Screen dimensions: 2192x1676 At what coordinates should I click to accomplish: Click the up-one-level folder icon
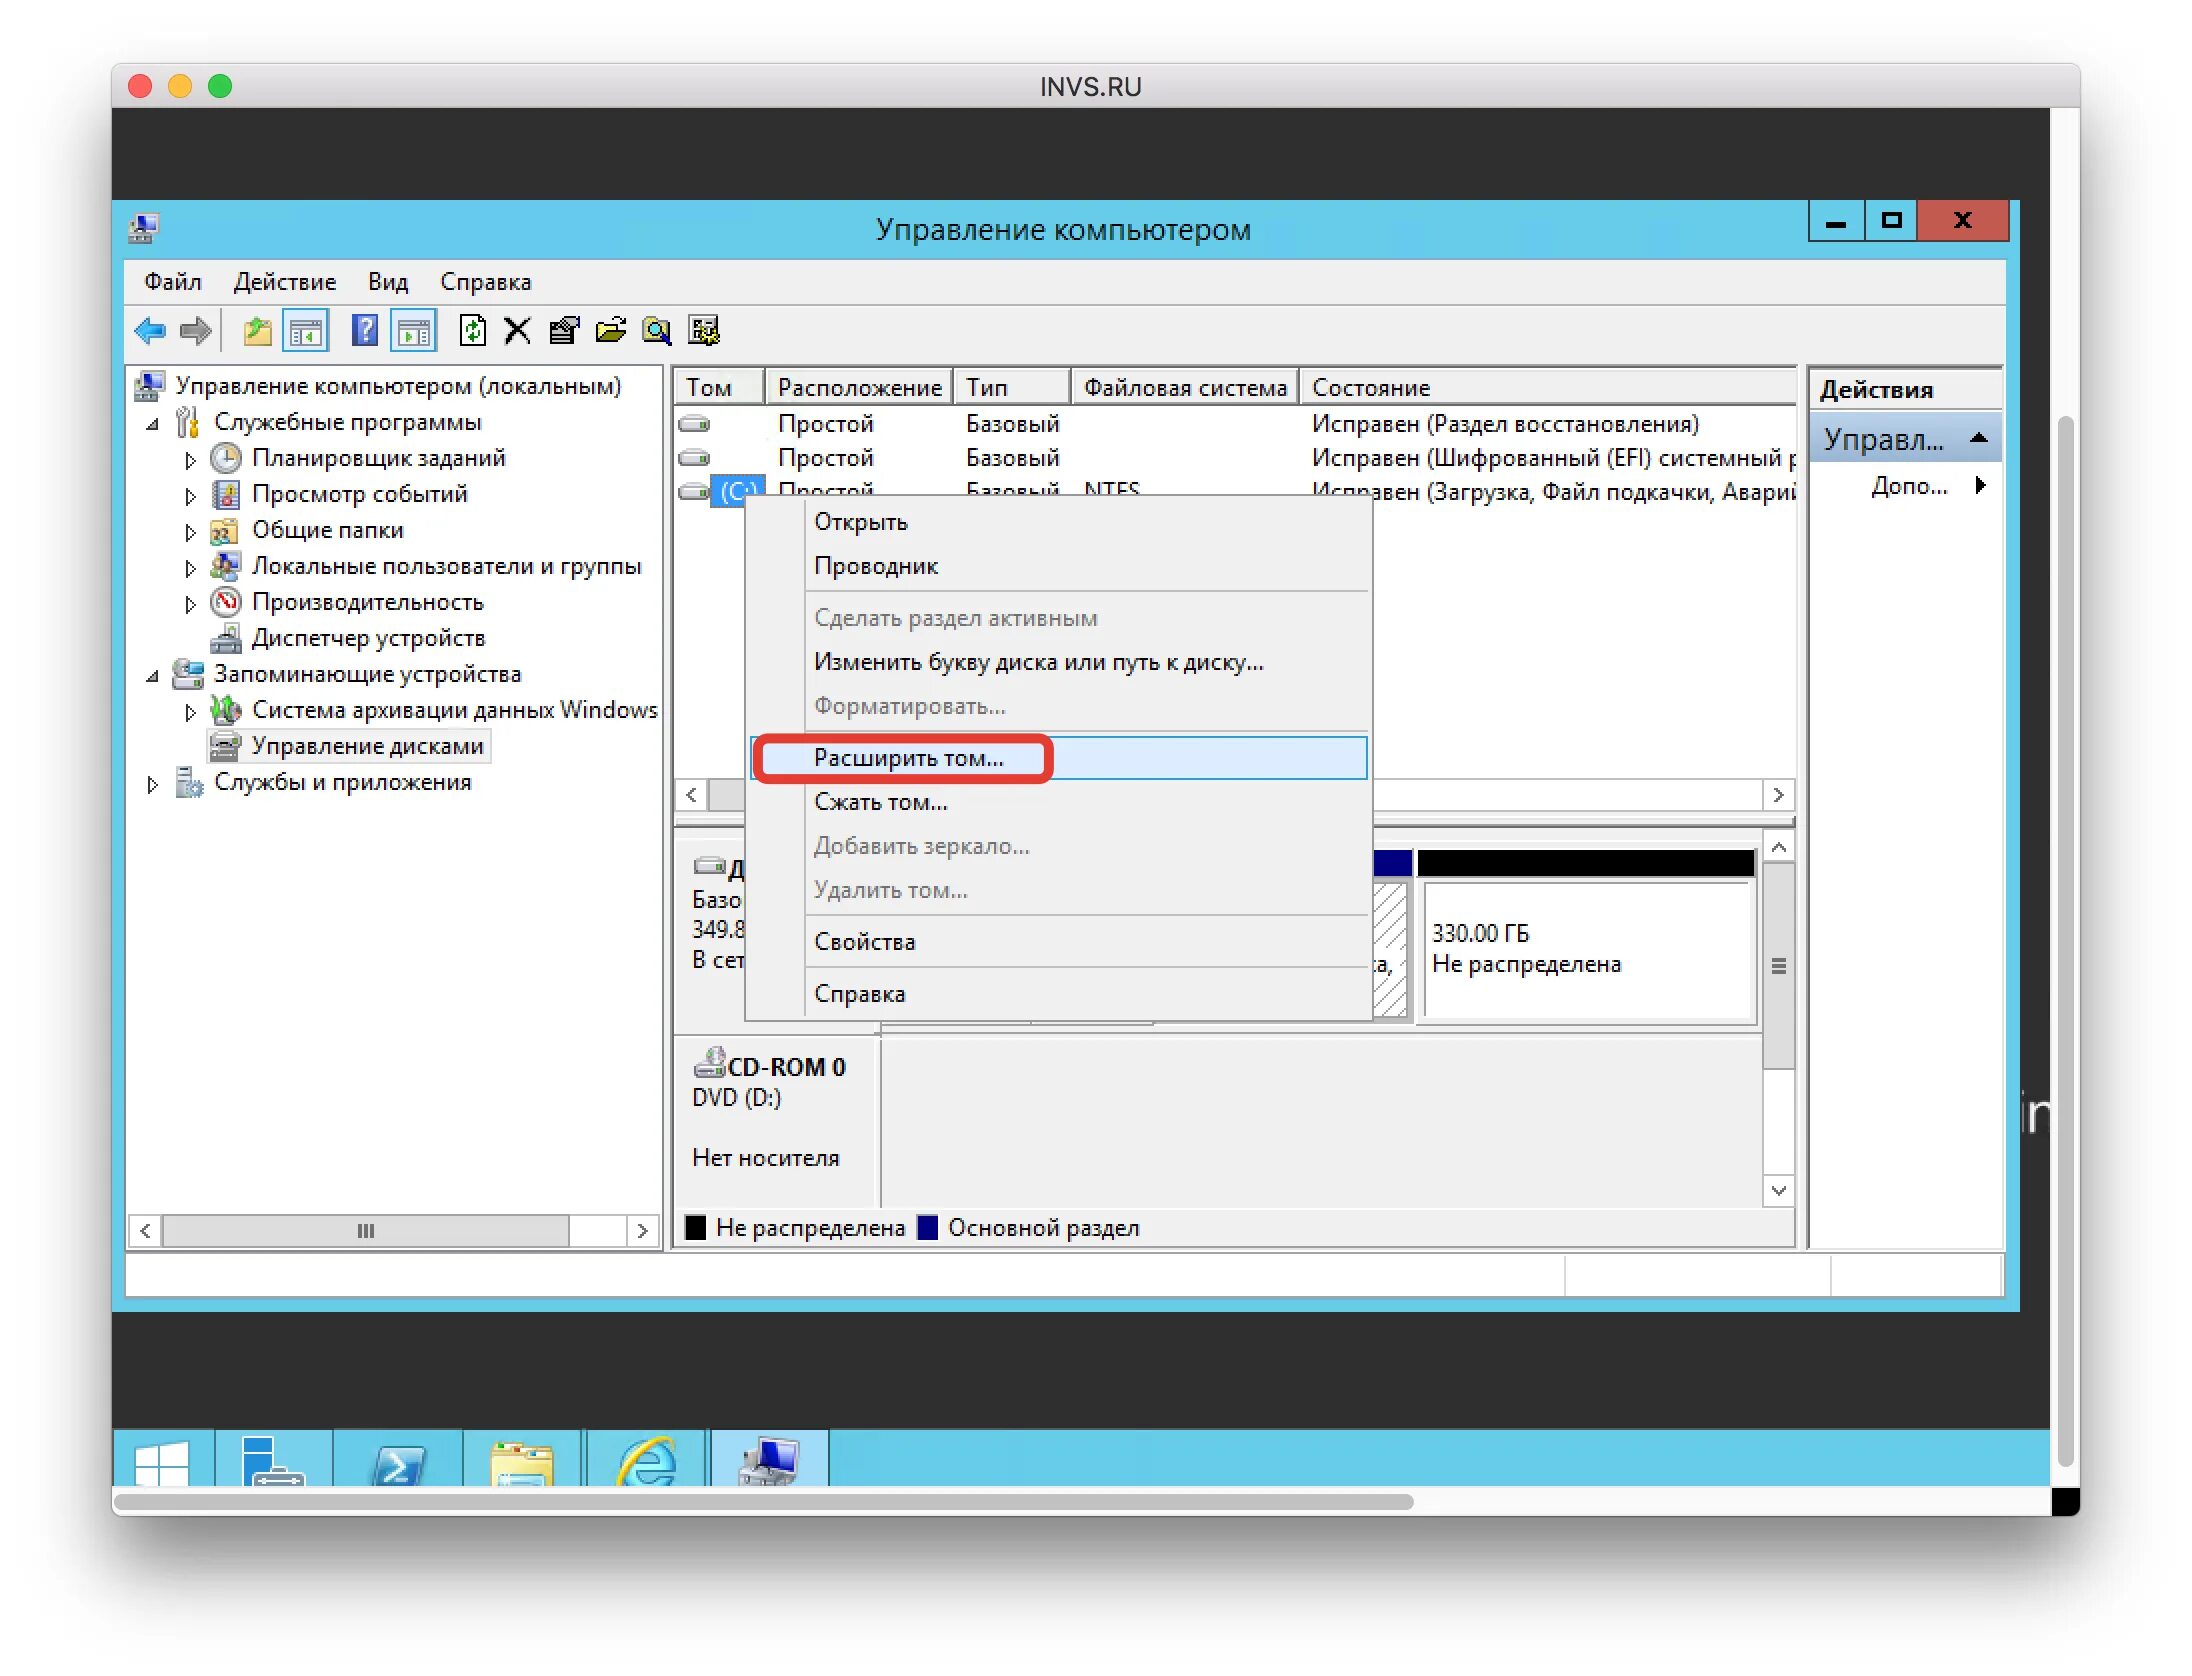[257, 331]
